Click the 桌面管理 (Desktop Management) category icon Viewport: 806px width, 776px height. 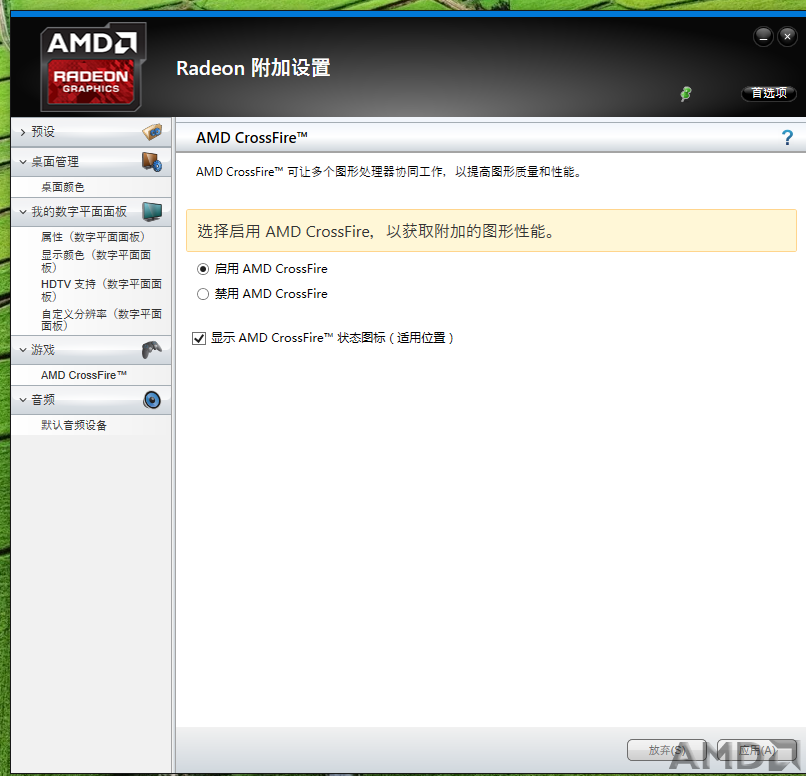pos(152,162)
